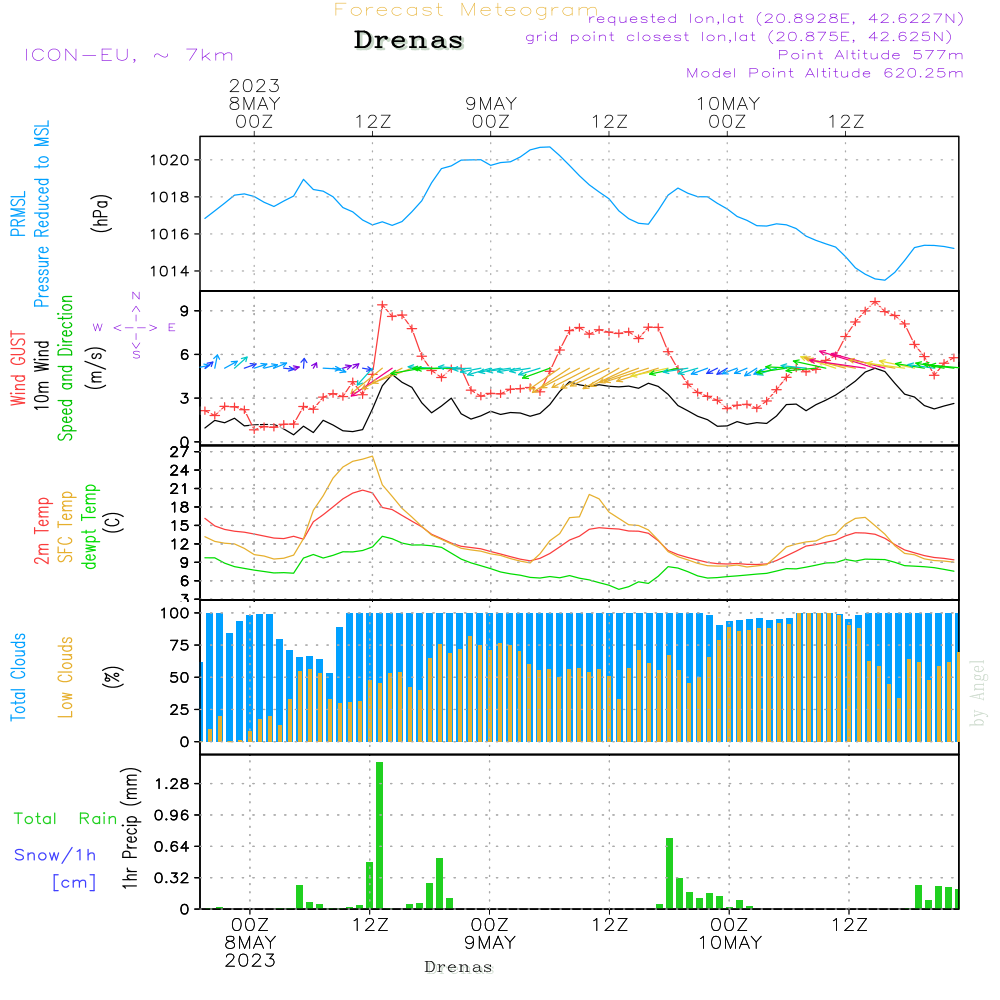Click the 50 value on cloud axis
1000x1000 pixels.
click(x=180, y=677)
